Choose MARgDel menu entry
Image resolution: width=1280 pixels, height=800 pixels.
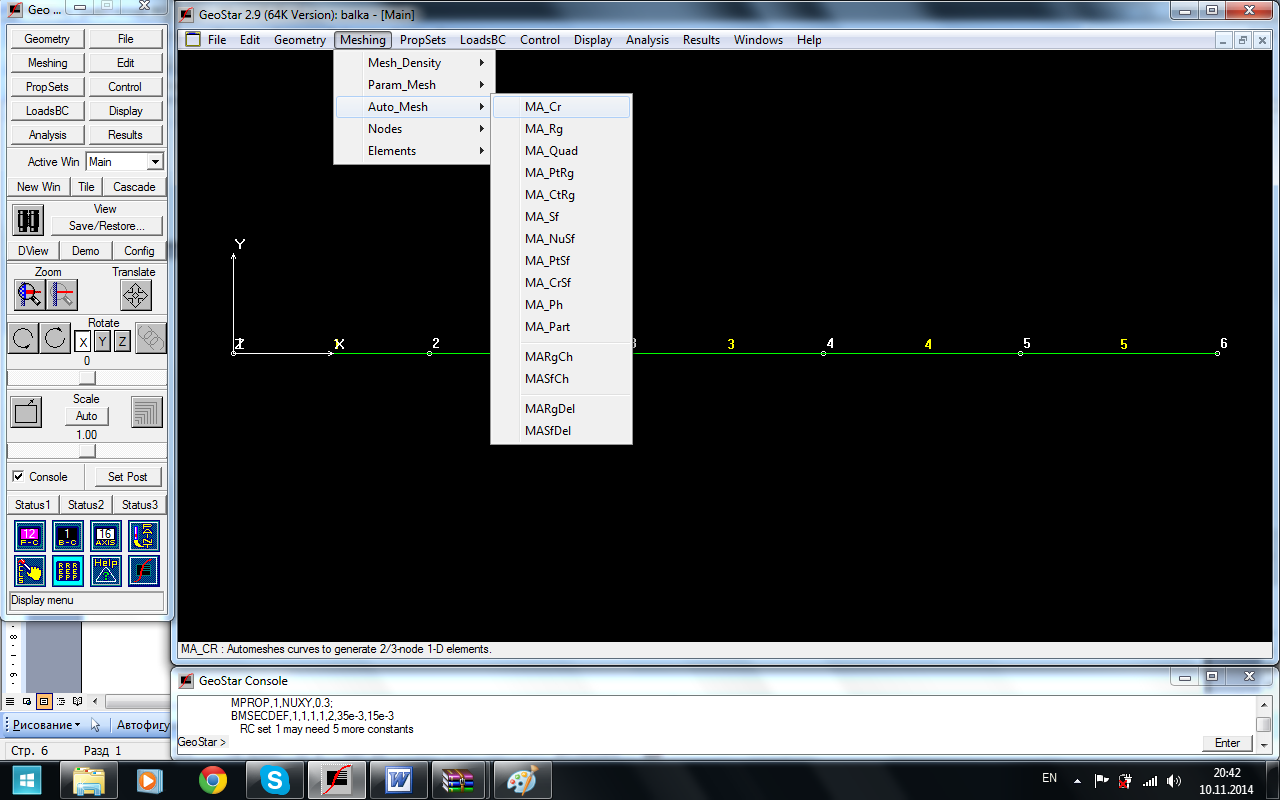pyautogui.click(x=561, y=409)
